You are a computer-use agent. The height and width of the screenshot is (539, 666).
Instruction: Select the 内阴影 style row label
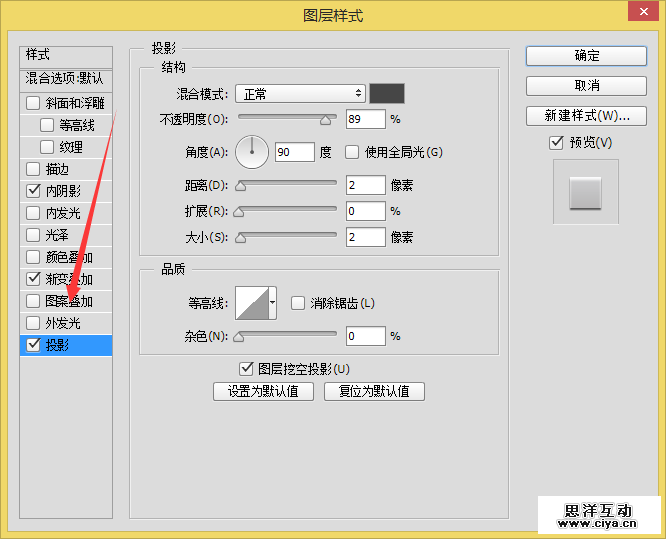63,191
